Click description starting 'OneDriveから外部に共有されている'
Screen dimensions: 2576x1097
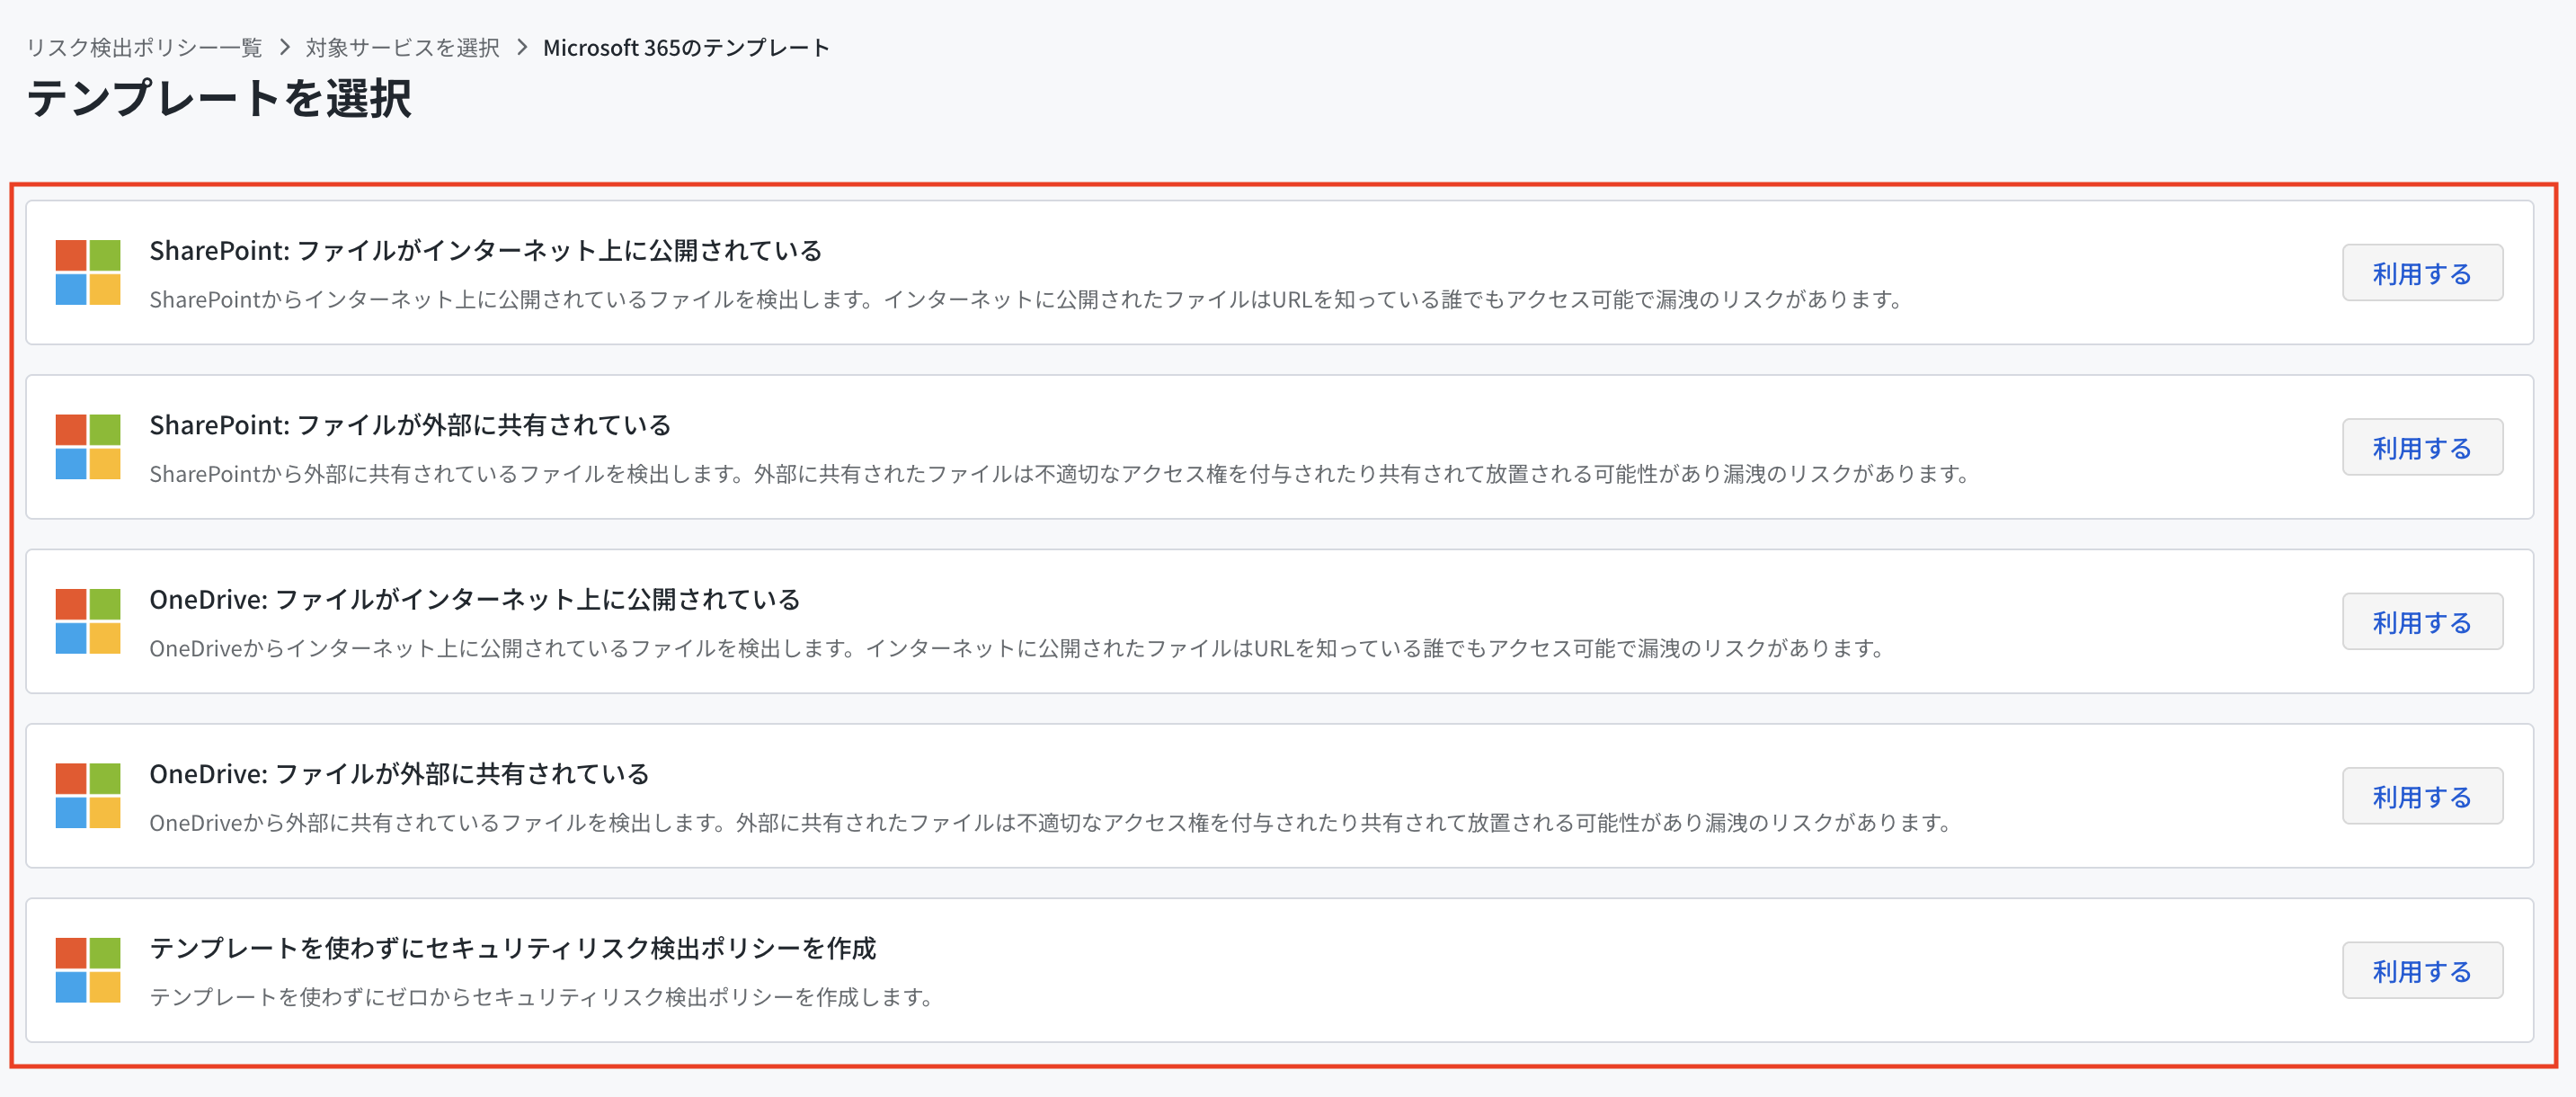click(x=1051, y=823)
